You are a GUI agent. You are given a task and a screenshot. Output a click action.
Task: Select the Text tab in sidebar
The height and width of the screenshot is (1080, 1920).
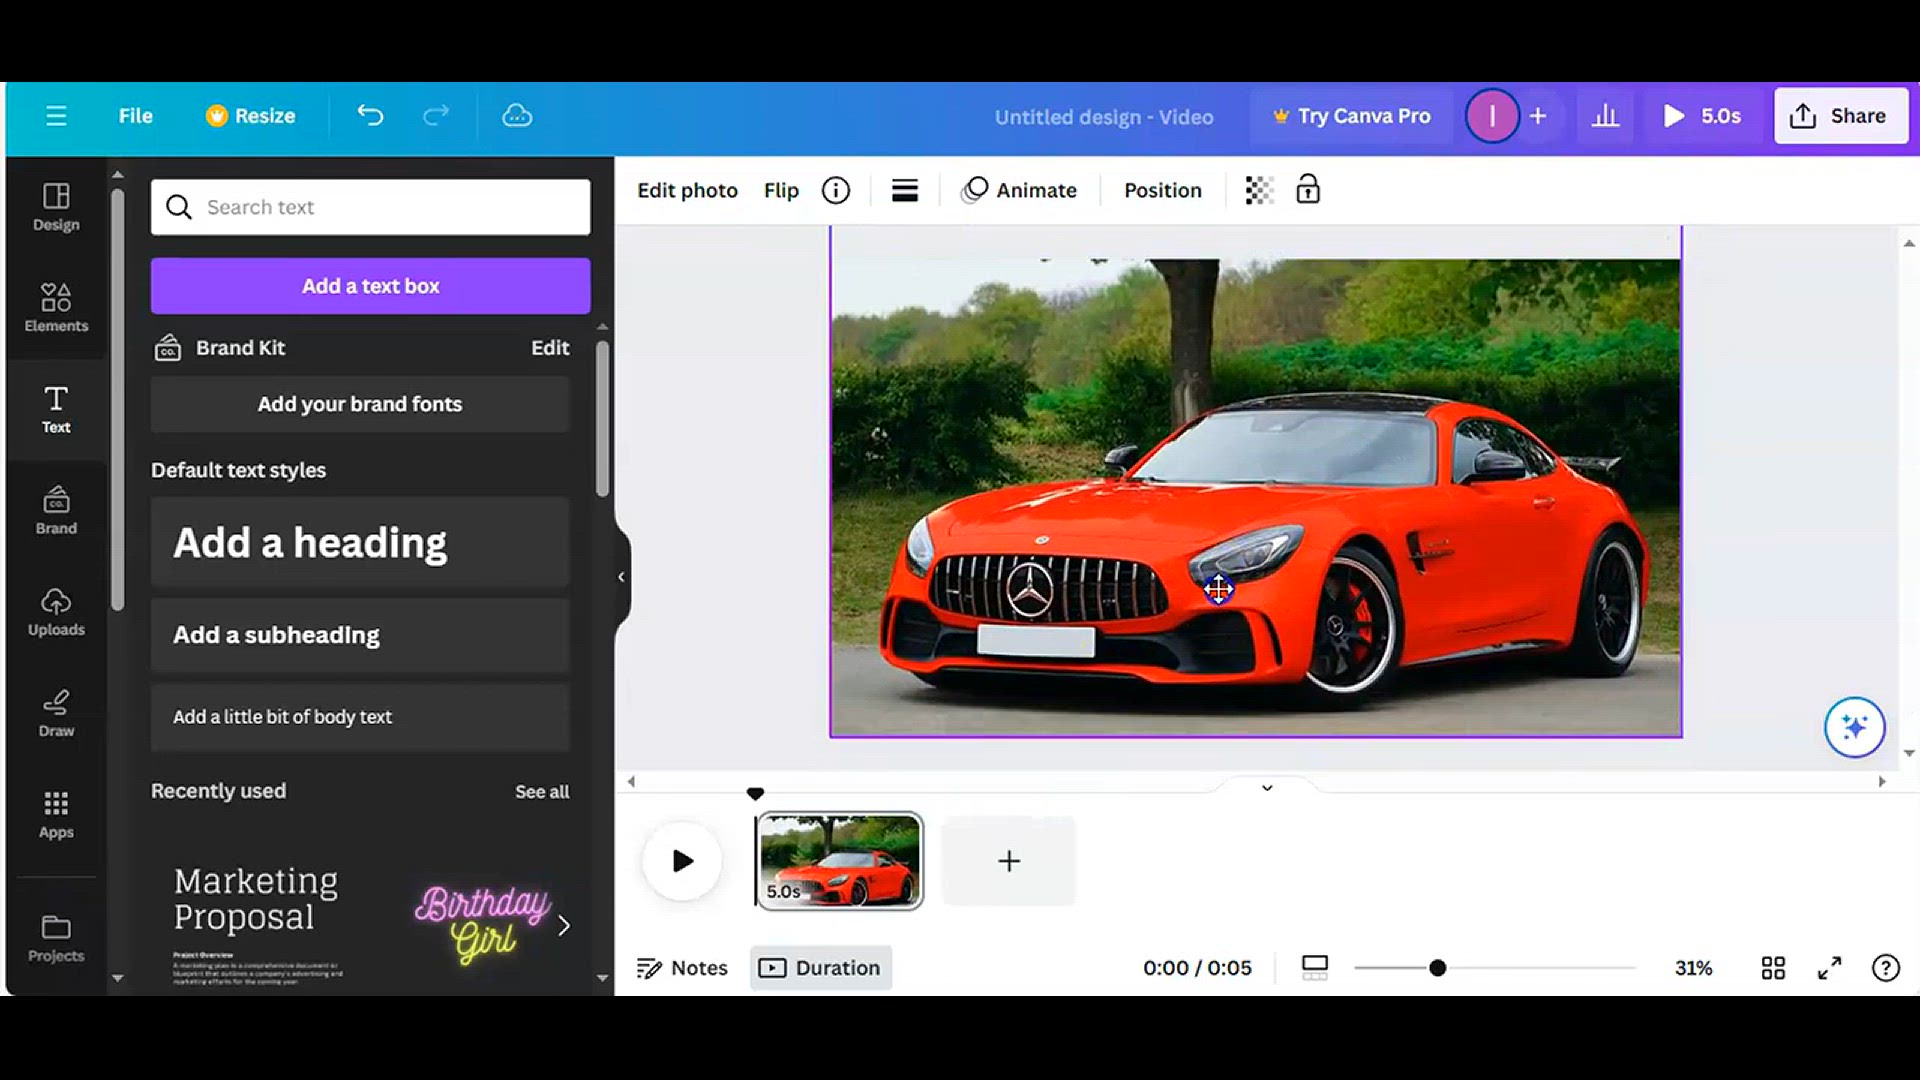[x=56, y=409]
